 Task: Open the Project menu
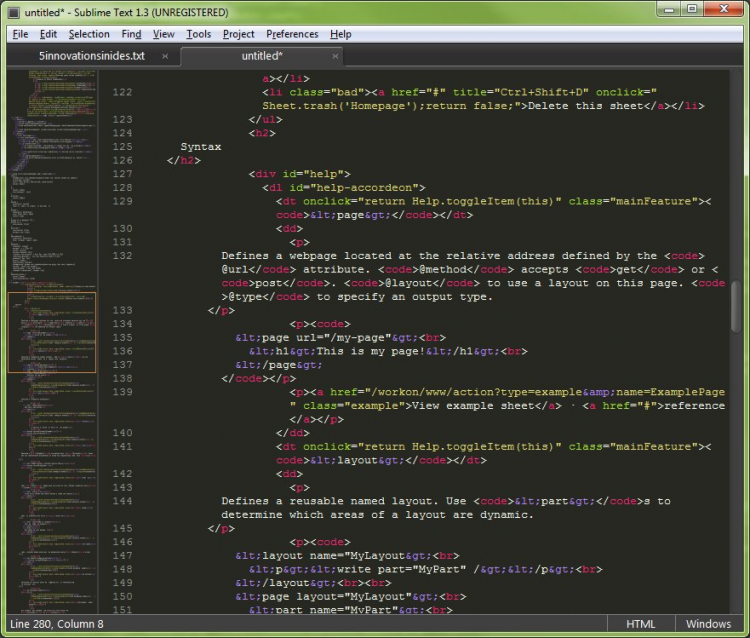(238, 34)
